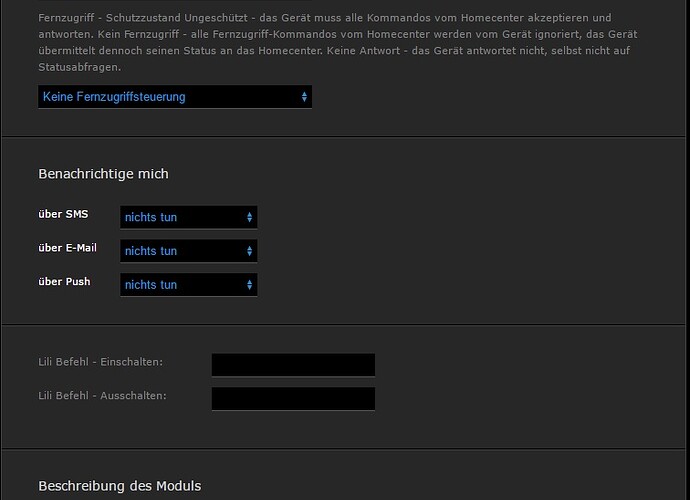Click the über E-Mail label

click(x=67, y=248)
